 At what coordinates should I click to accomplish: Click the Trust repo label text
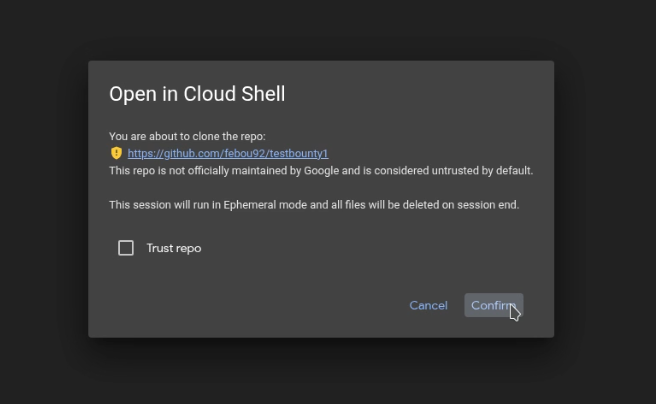point(174,248)
